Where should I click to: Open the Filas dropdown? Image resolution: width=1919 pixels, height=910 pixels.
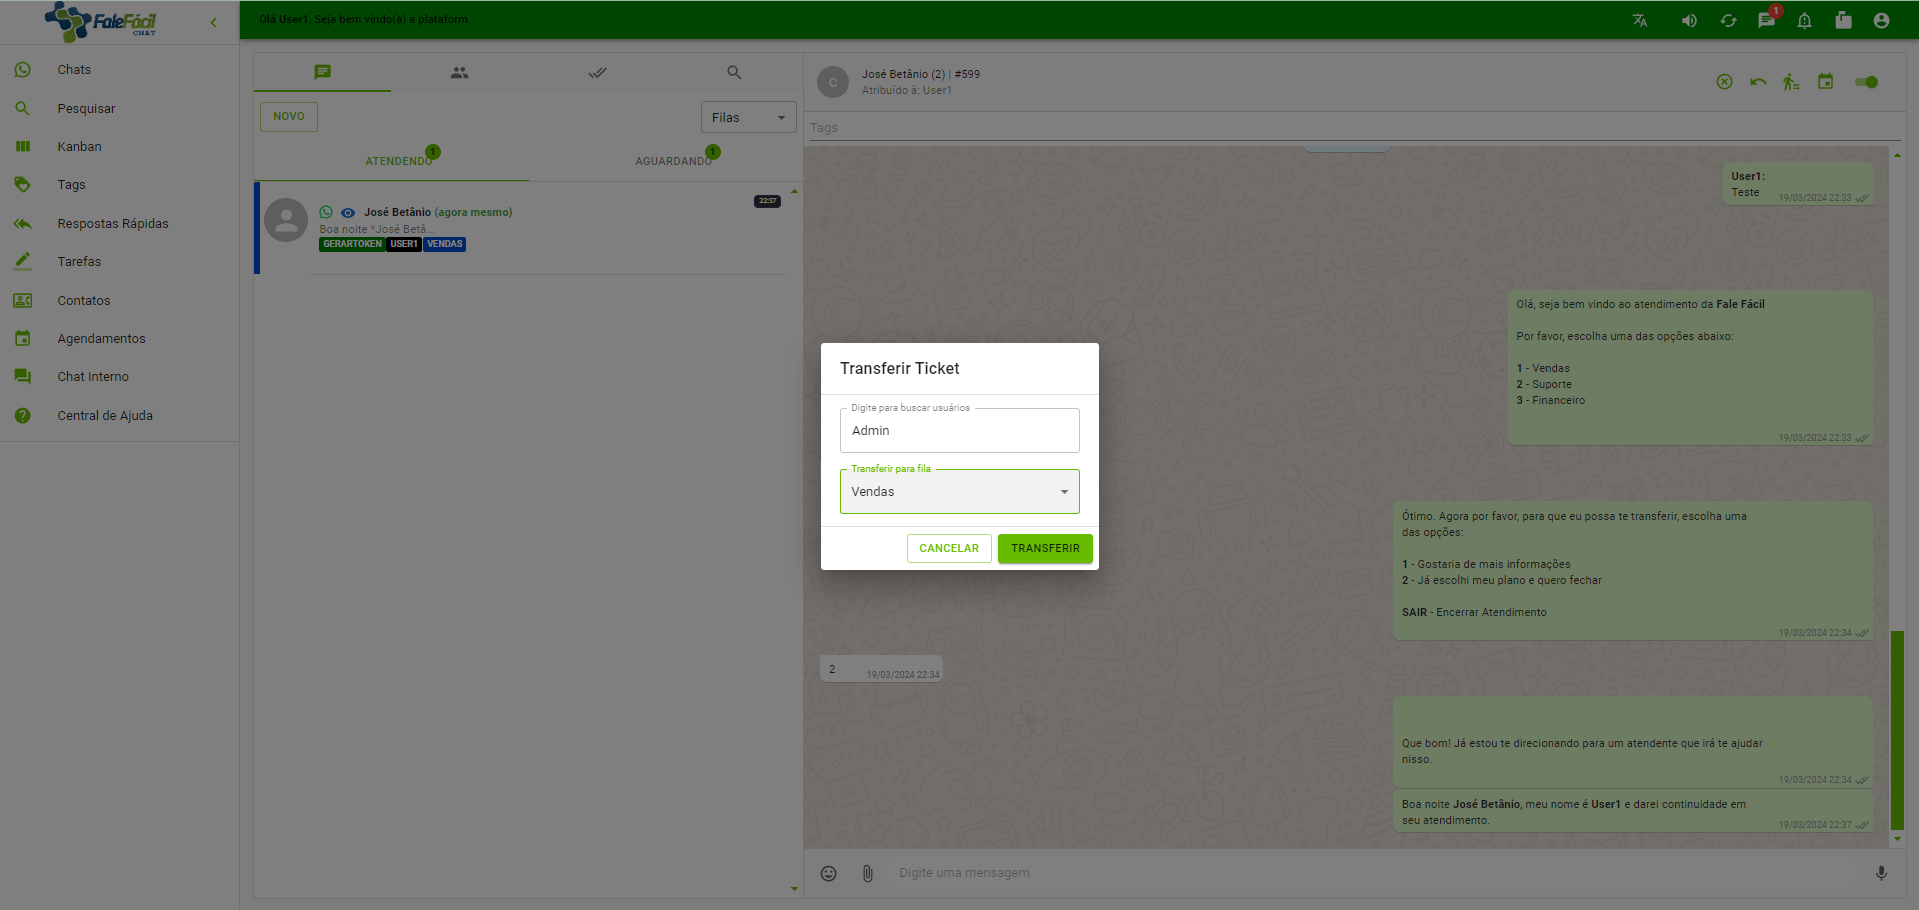pyautogui.click(x=748, y=118)
